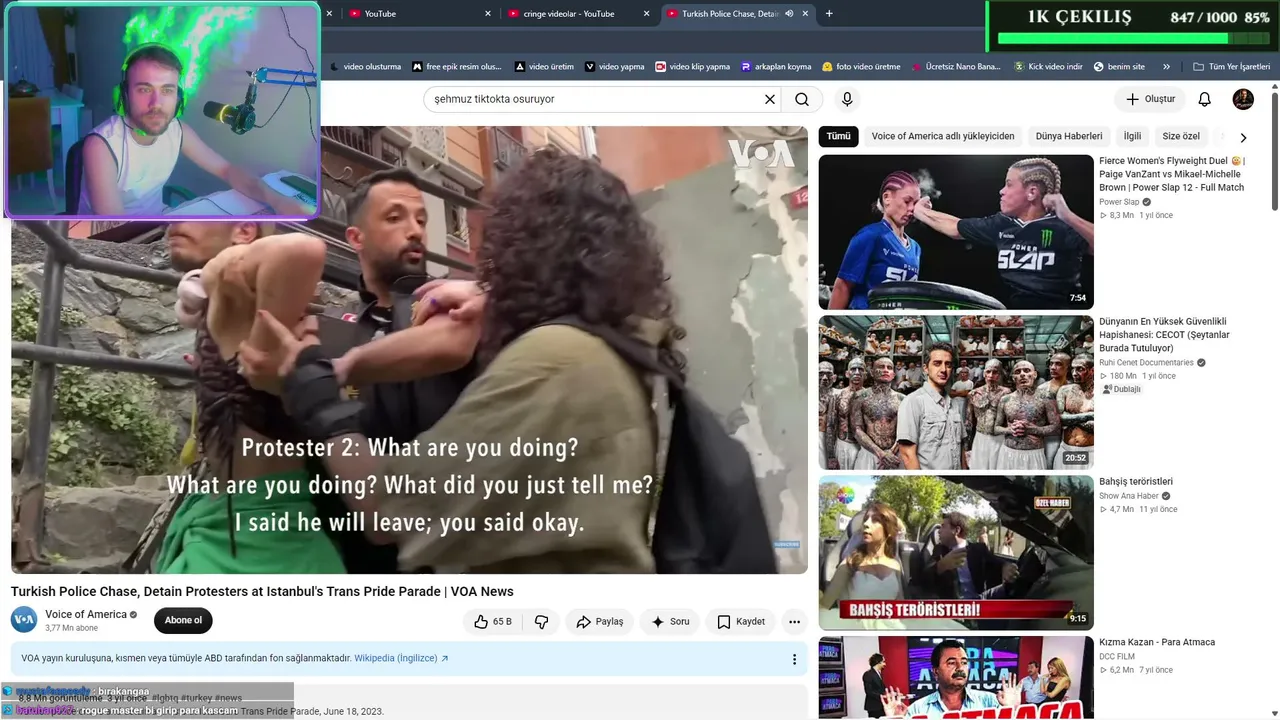1280x720 pixels.
Task: Click the playing video frame
Action: (409, 350)
